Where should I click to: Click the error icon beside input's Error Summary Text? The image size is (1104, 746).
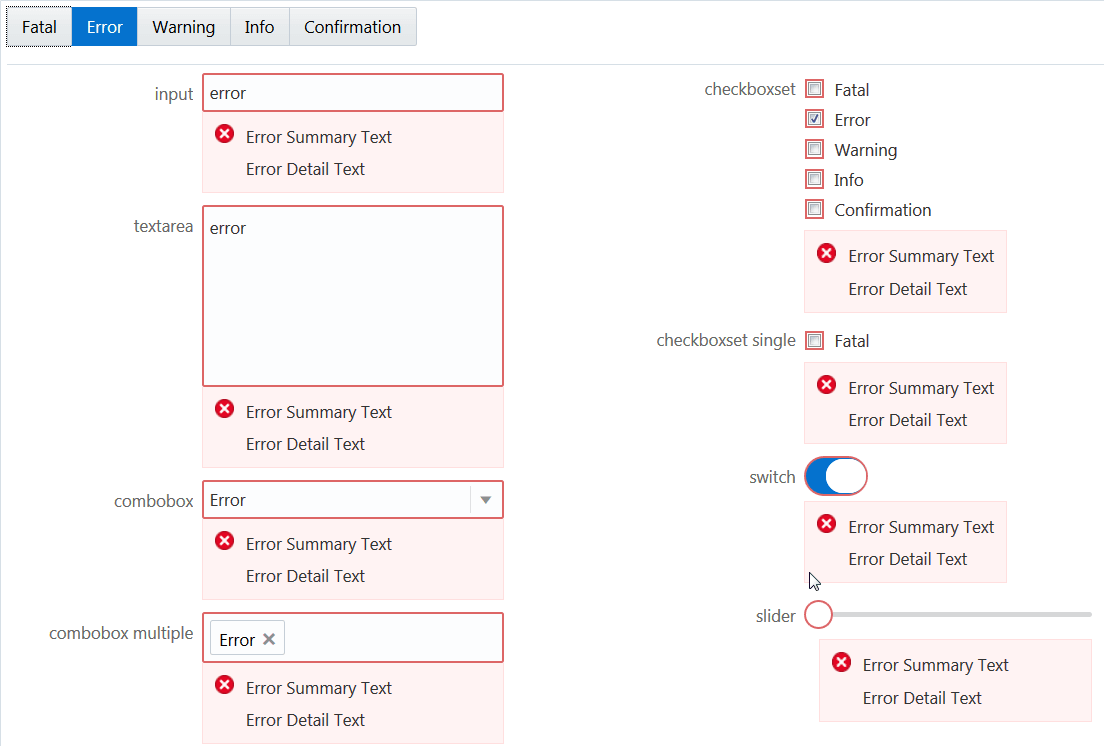(x=224, y=133)
